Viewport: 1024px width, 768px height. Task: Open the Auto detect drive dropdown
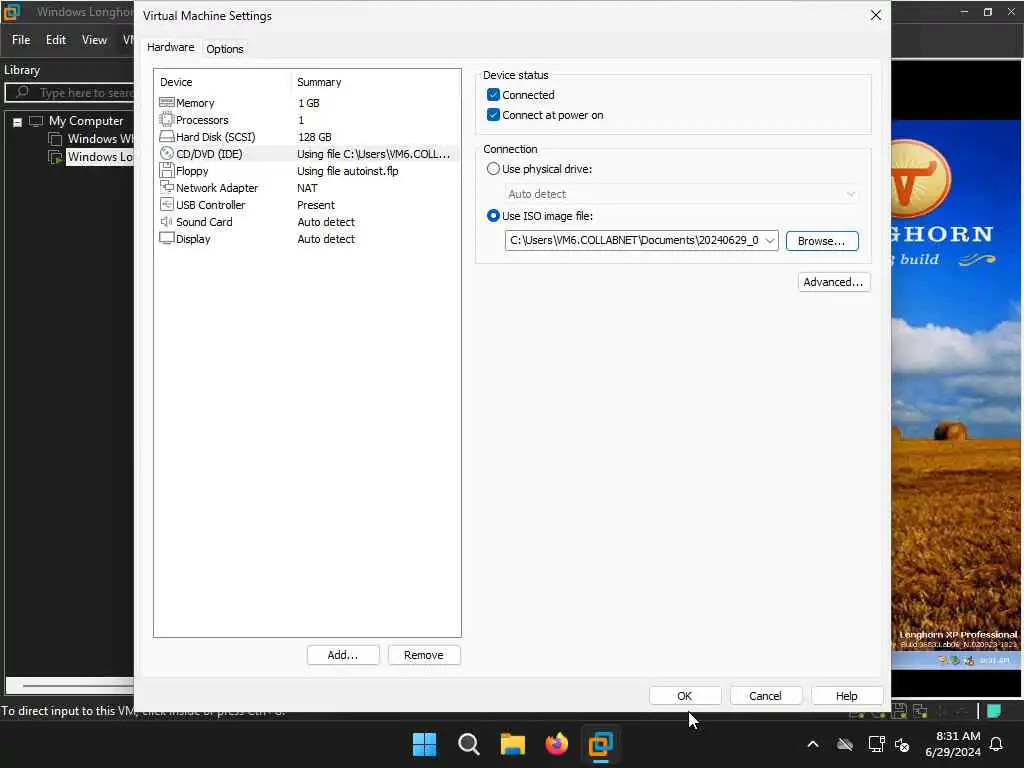pos(850,194)
